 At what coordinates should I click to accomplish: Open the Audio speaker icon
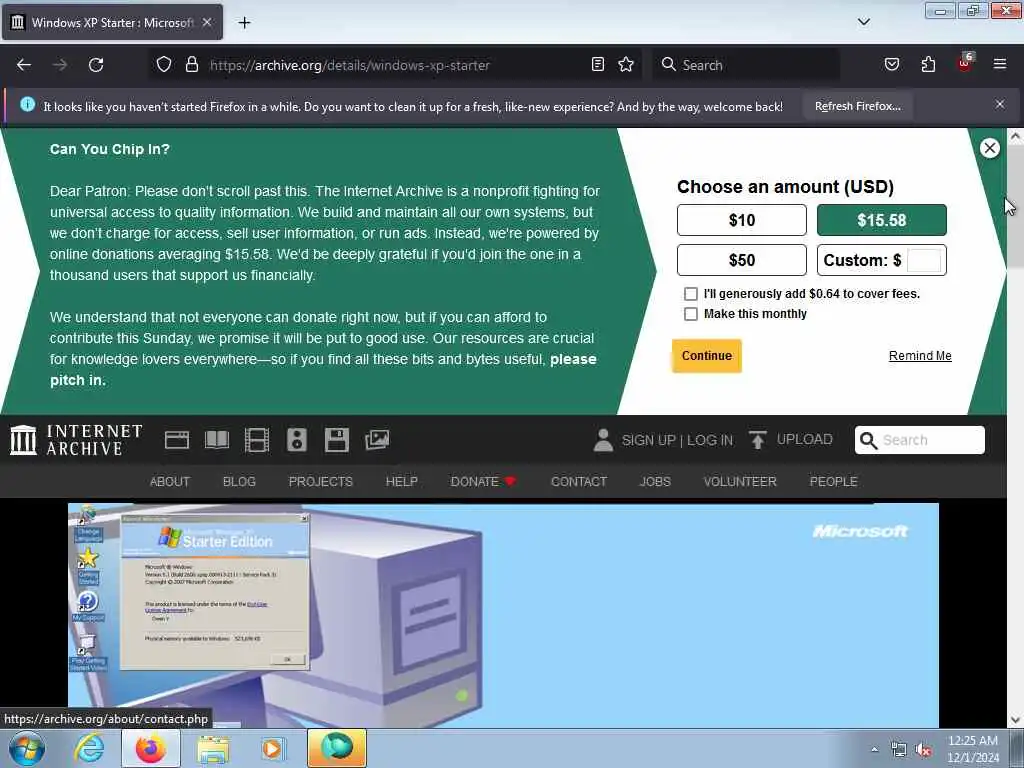[296, 440]
